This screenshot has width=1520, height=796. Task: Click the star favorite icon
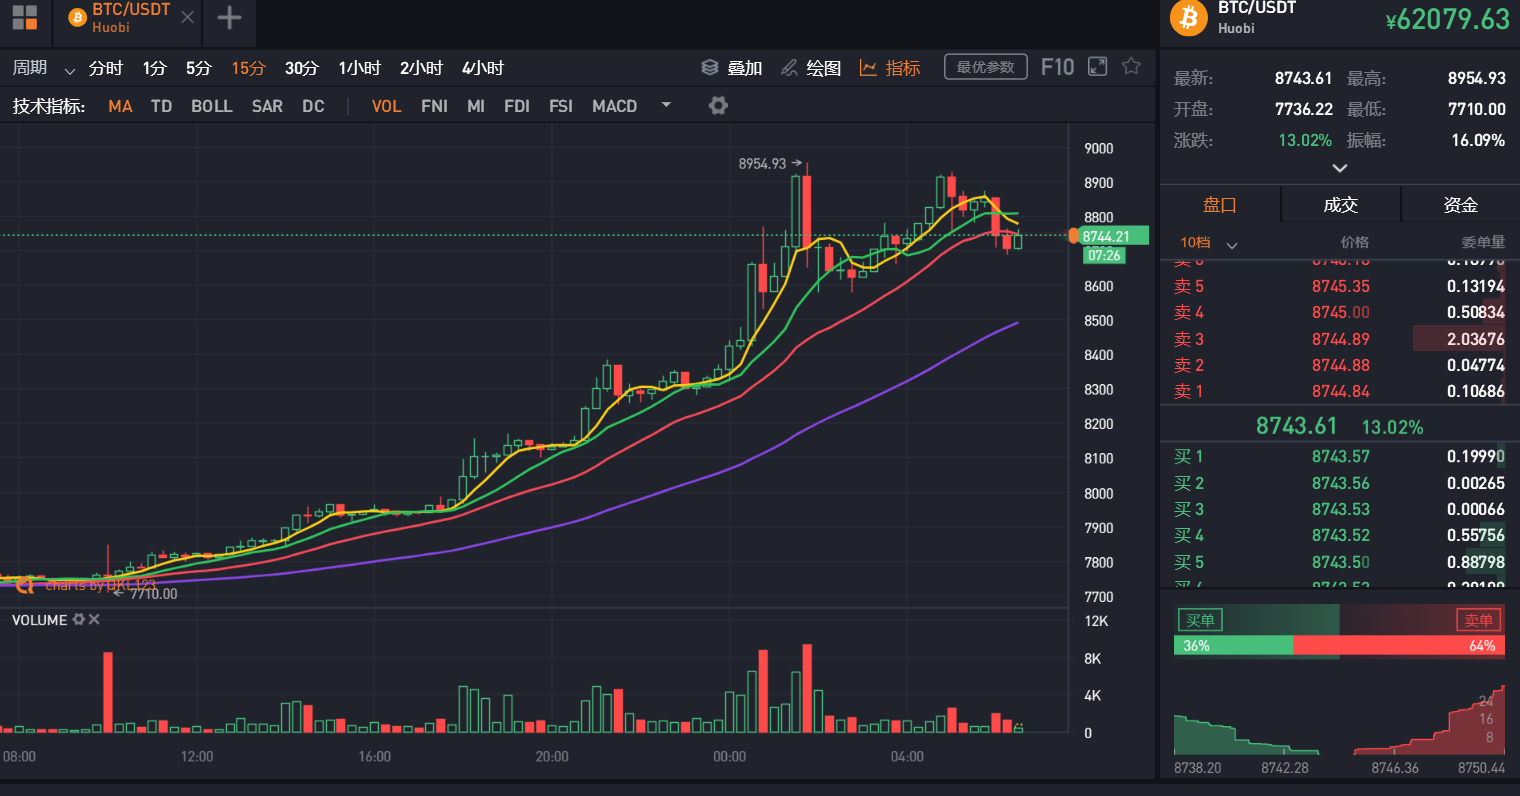pos(1130,66)
